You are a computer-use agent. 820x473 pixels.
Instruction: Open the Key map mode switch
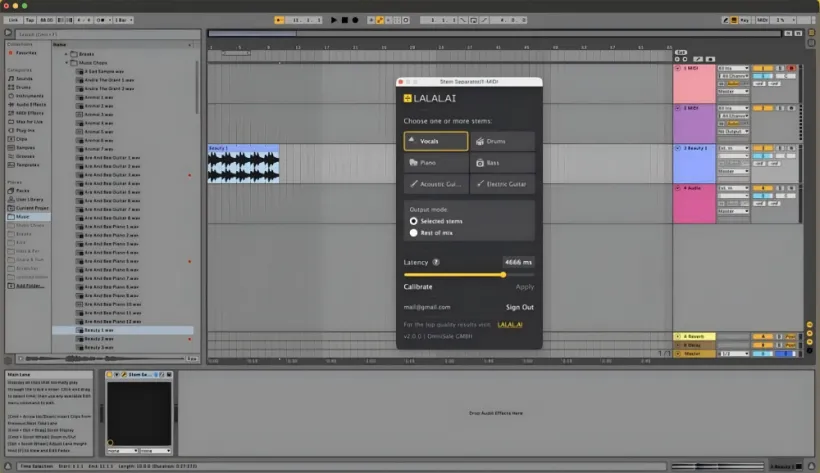[745, 20]
